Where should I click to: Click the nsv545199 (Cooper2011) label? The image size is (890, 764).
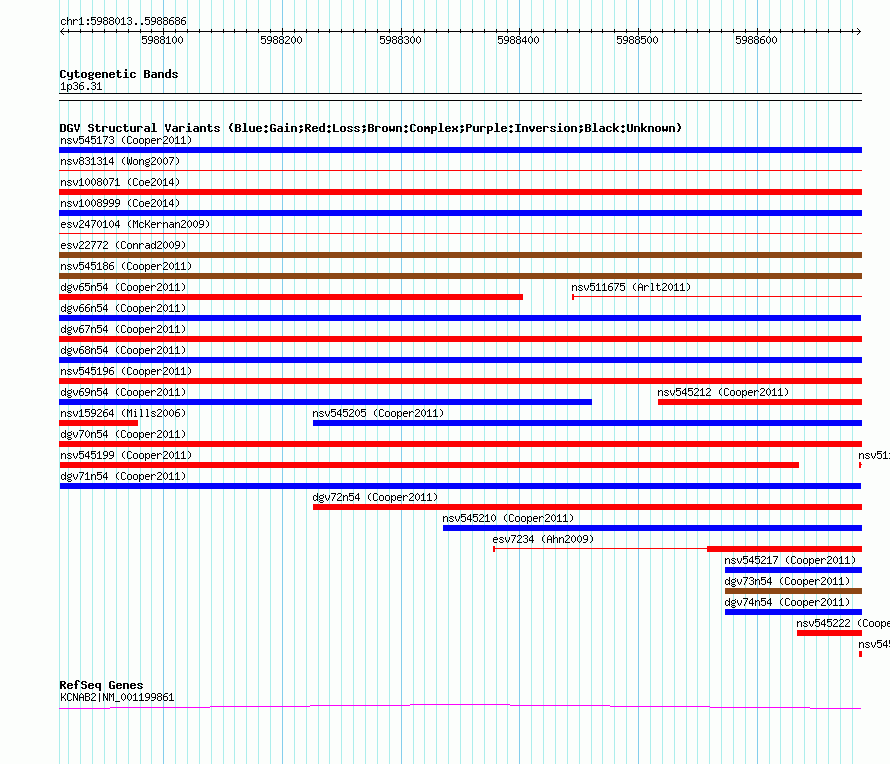click(126, 455)
